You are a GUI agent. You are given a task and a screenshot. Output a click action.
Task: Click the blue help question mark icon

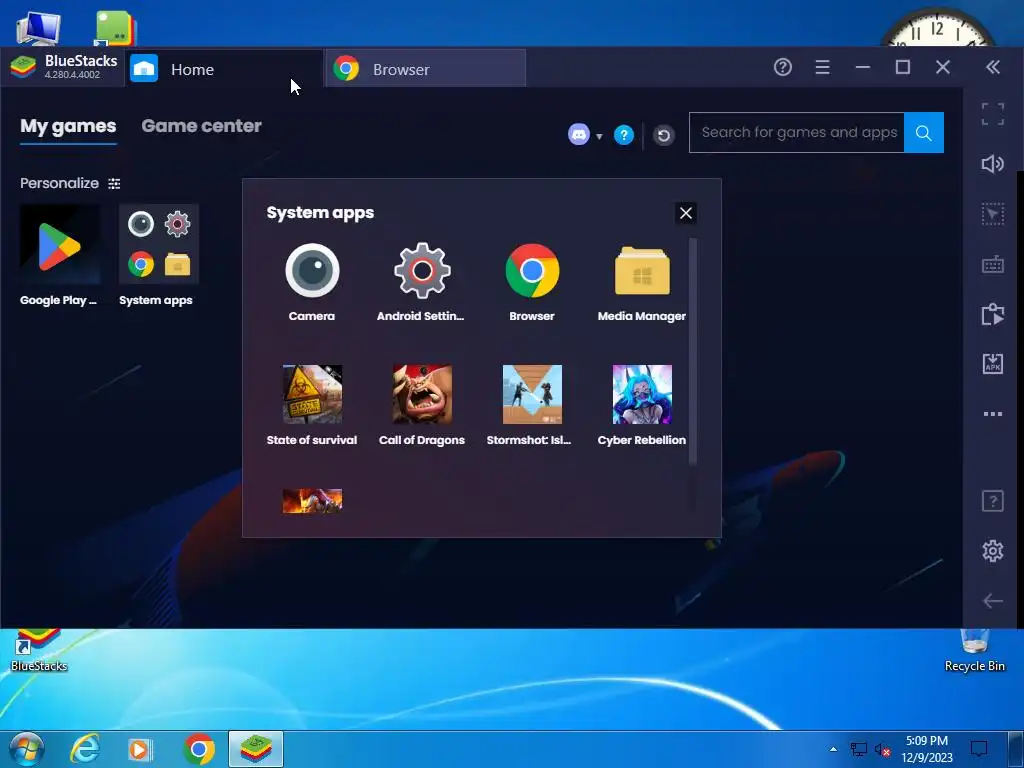624,135
